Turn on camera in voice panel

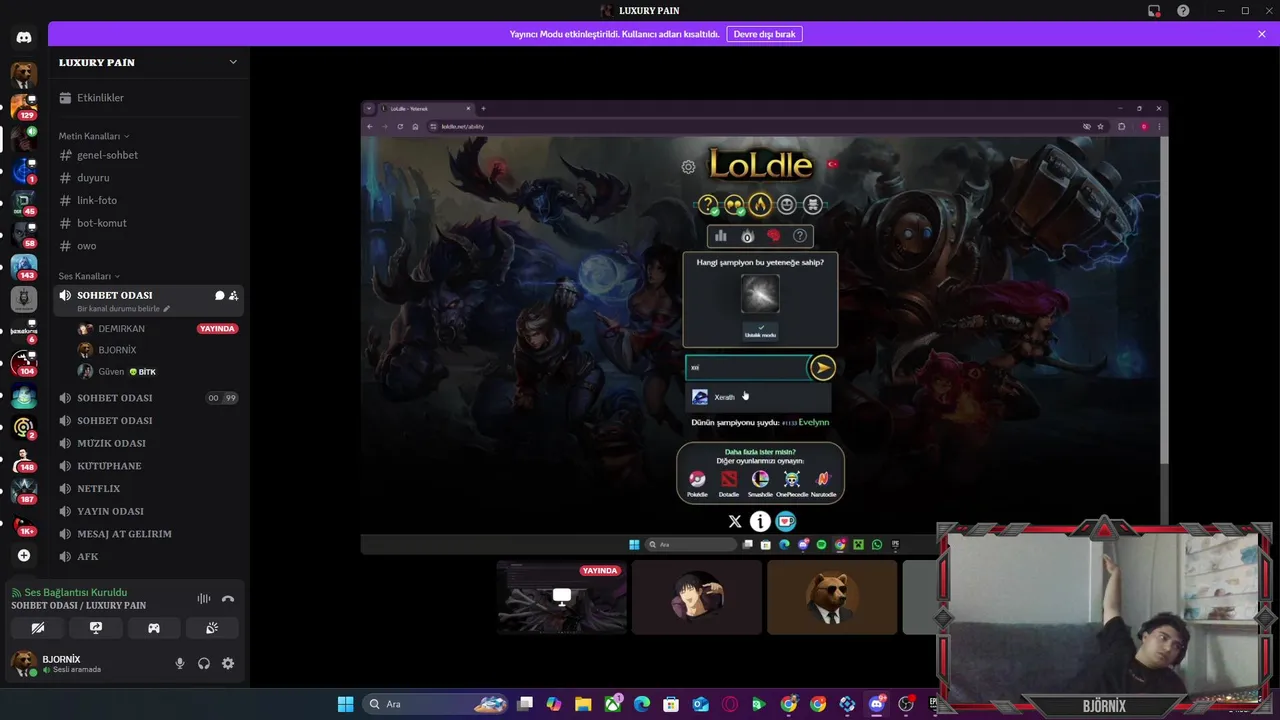tap(38, 628)
